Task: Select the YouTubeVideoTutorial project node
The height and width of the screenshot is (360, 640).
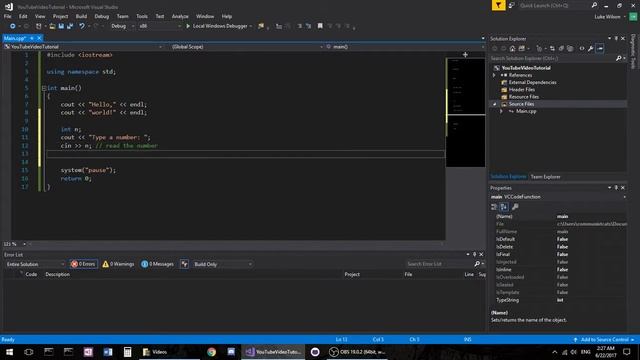Action: click(526, 68)
